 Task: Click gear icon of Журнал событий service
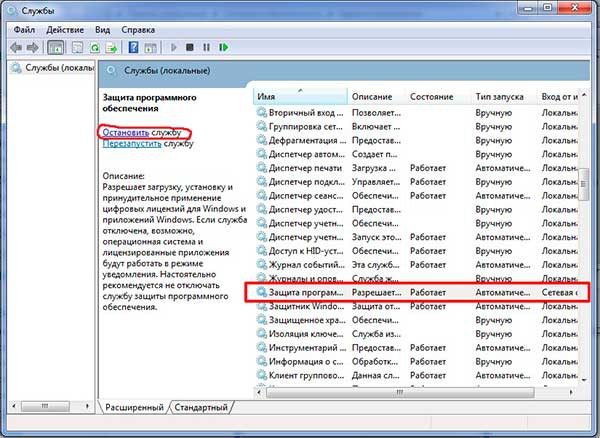261,265
